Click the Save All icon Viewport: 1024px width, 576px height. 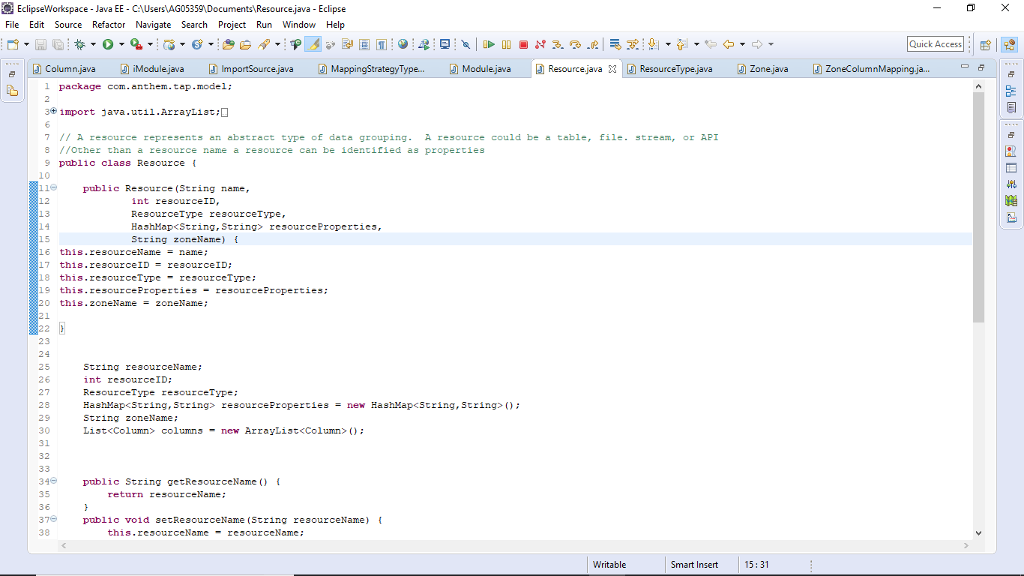point(58,44)
